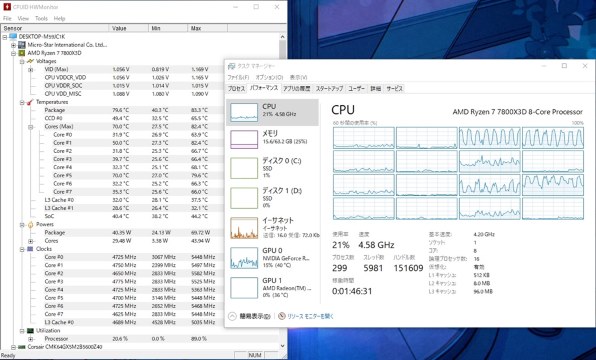Viewport: 596px width, 360px height.
Task: Switch to the サービス tab
Action: (x=394, y=88)
